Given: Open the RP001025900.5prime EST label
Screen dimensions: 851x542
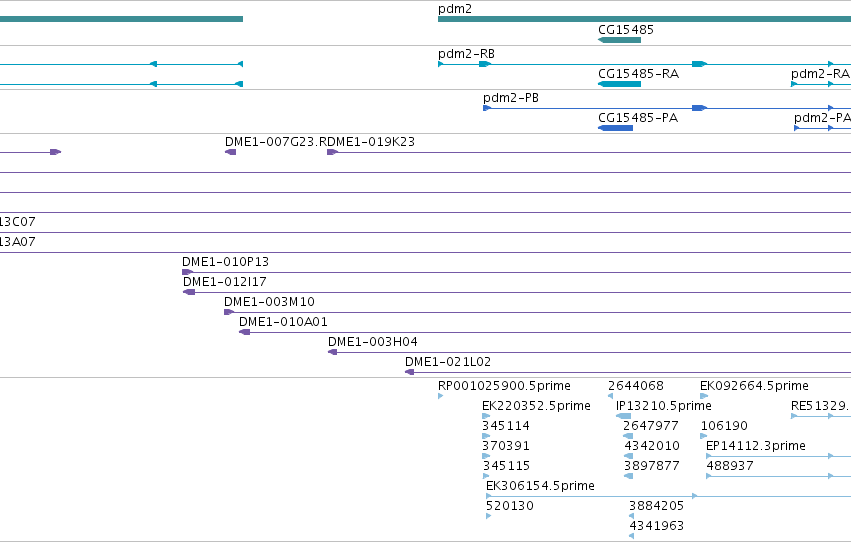Looking at the screenshot, I should 504,386.
